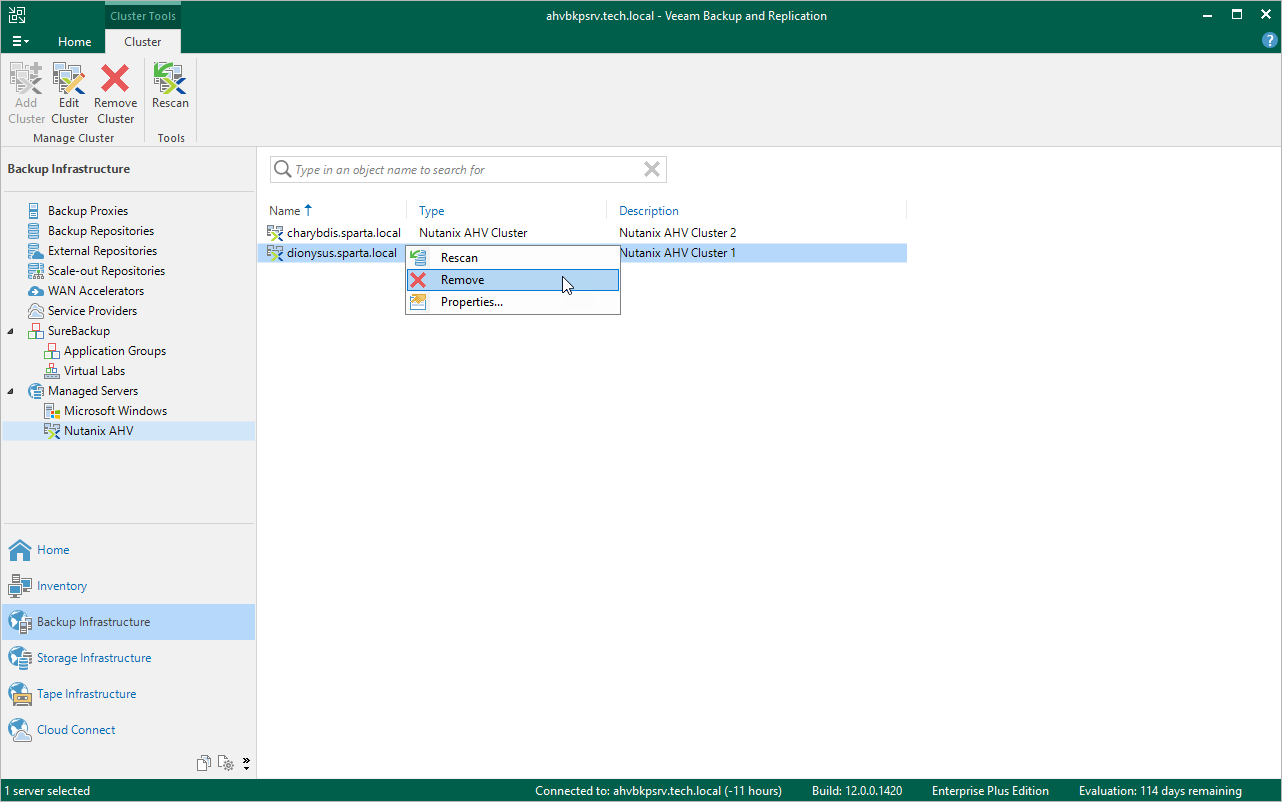This screenshot has width=1282, height=802.
Task: Switch to the Cluster ribbon tab
Action: click(143, 42)
